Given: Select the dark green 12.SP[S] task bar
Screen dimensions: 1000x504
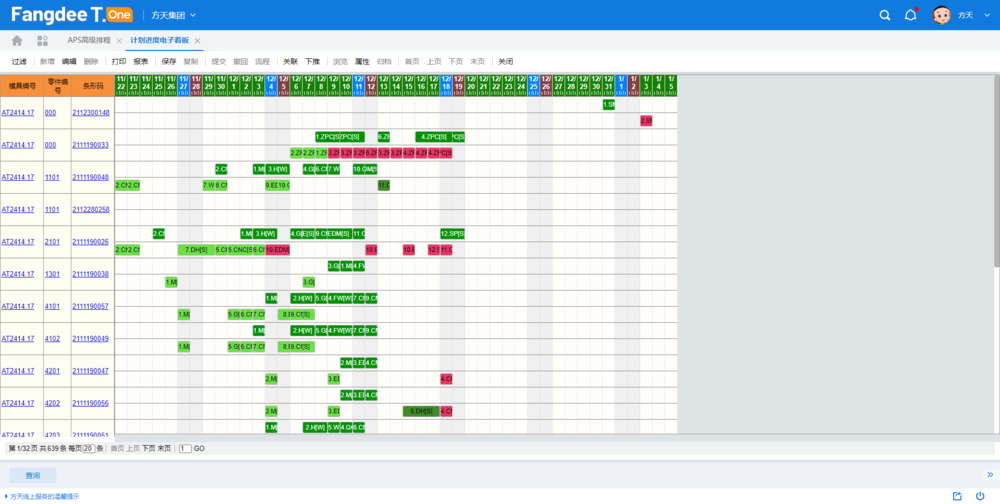Looking at the screenshot, I should click(452, 233).
